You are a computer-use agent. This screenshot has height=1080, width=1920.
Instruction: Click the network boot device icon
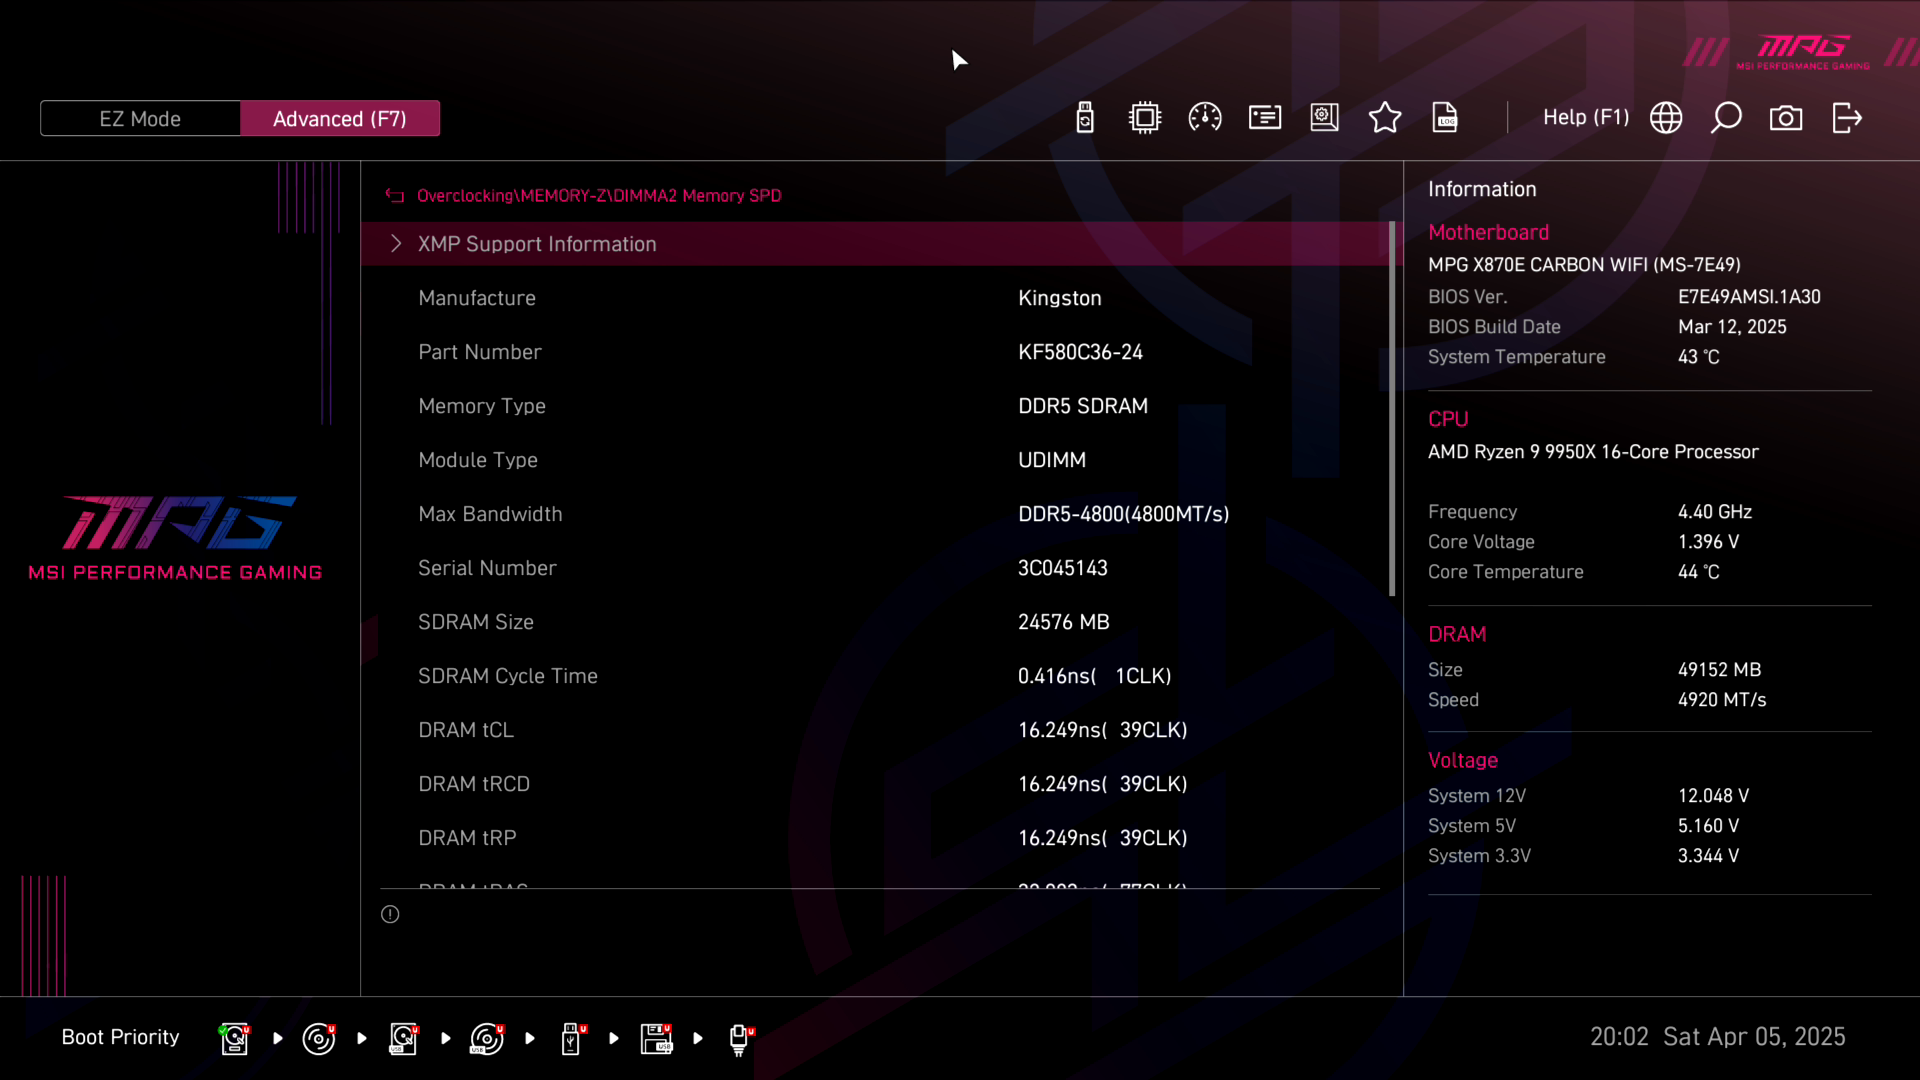pos(740,1038)
